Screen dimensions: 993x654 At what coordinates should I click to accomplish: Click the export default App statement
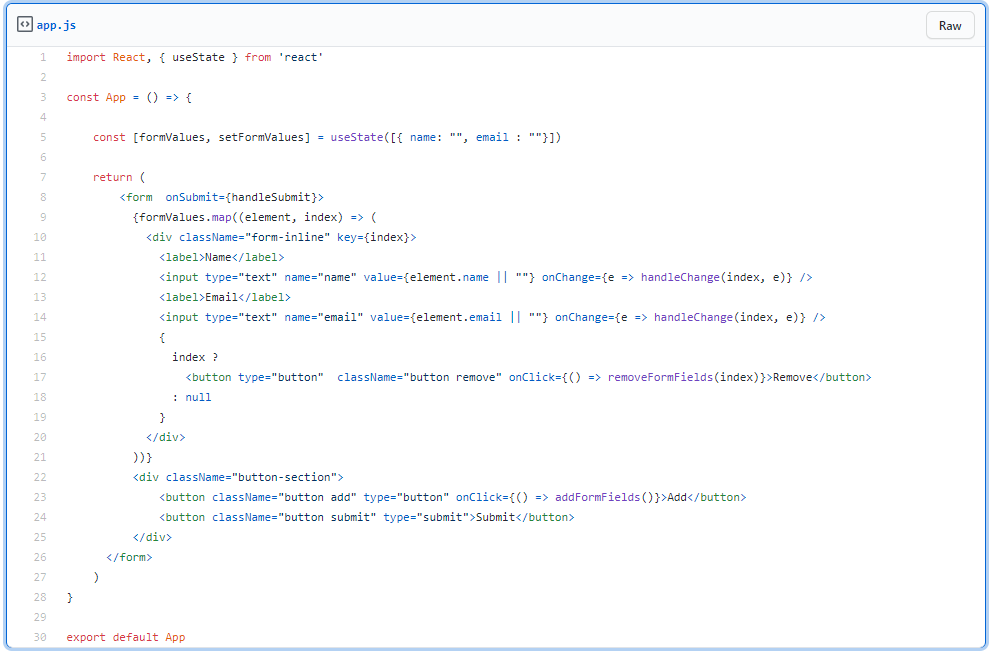(x=126, y=637)
